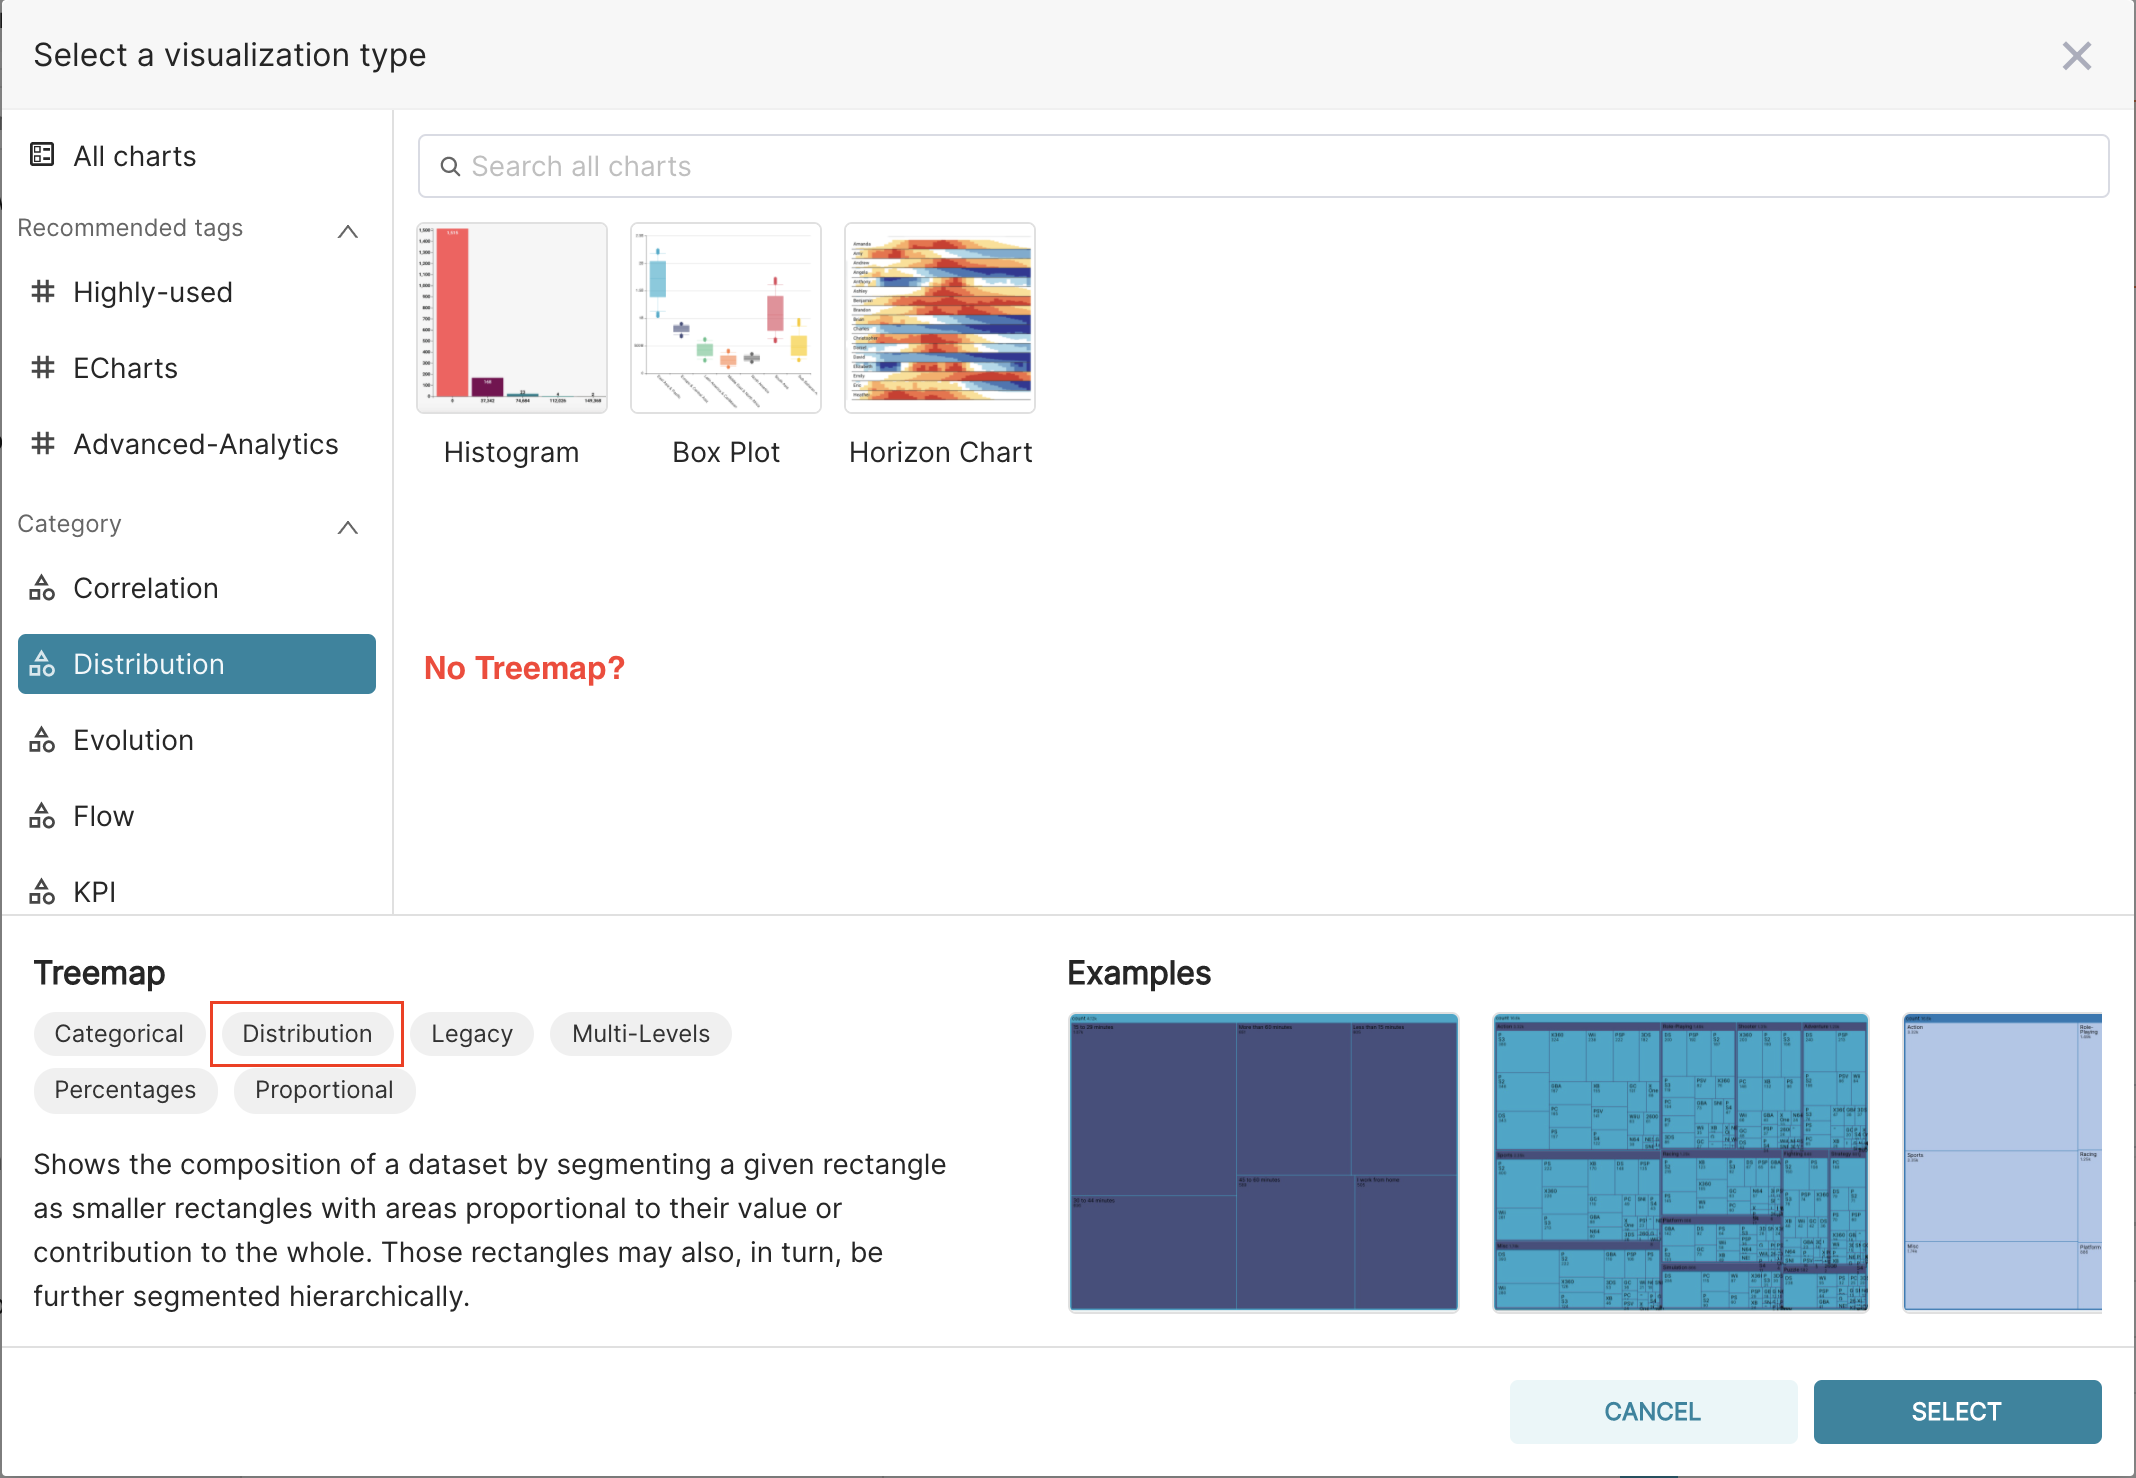Click the Multi-Levels tag chip

point(640,1033)
